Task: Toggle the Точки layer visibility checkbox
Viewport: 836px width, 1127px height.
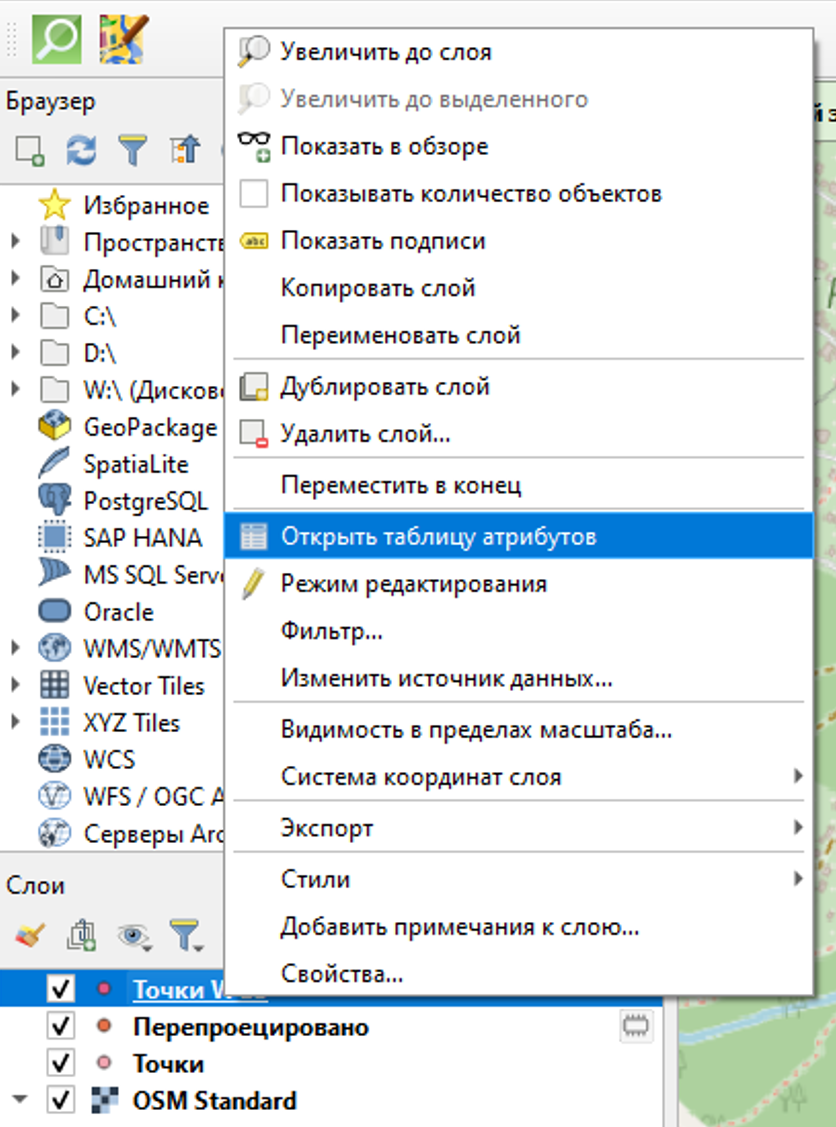Action: click(x=61, y=1063)
